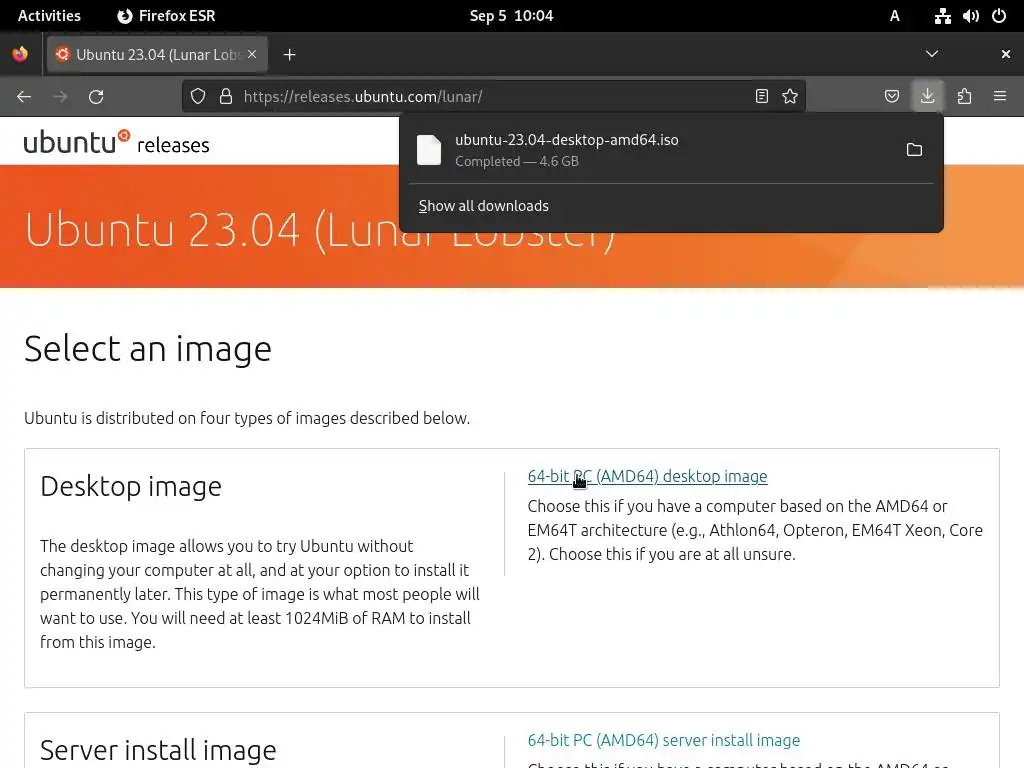Screen dimensions: 1024x768
Task: Open the Firefox ESR app menu
Action: click(x=167, y=16)
